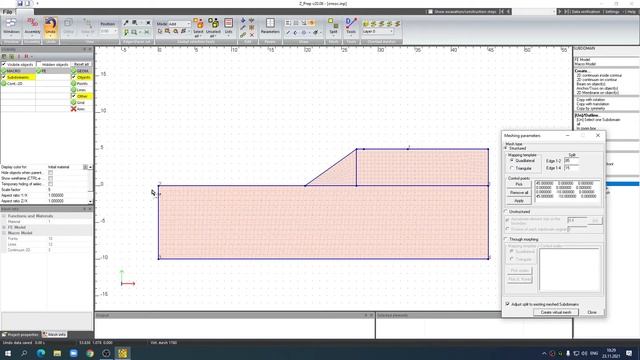Select the Unstructured mesh radio button
Image resolution: width=640 pixels, height=360 pixels.
point(506,211)
